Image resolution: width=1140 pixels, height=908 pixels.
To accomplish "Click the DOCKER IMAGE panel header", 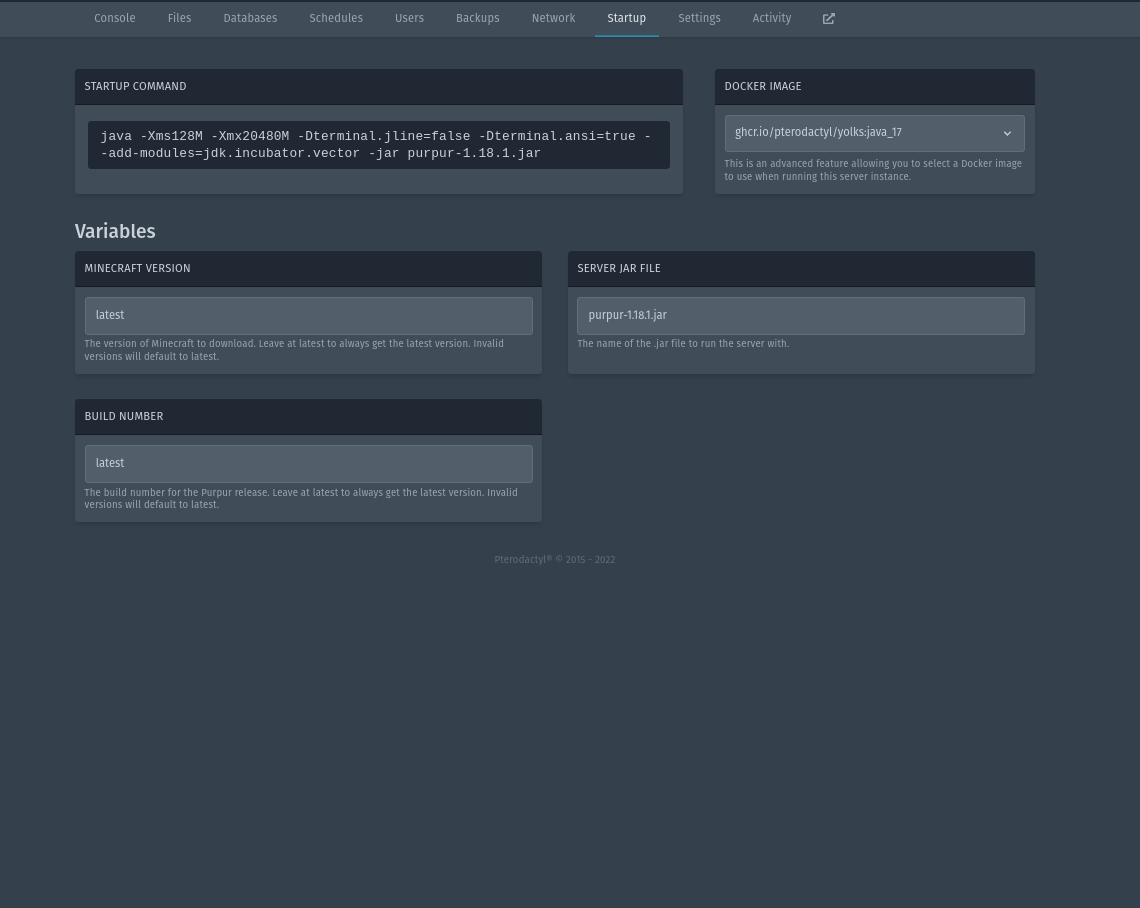I will [874, 87].
